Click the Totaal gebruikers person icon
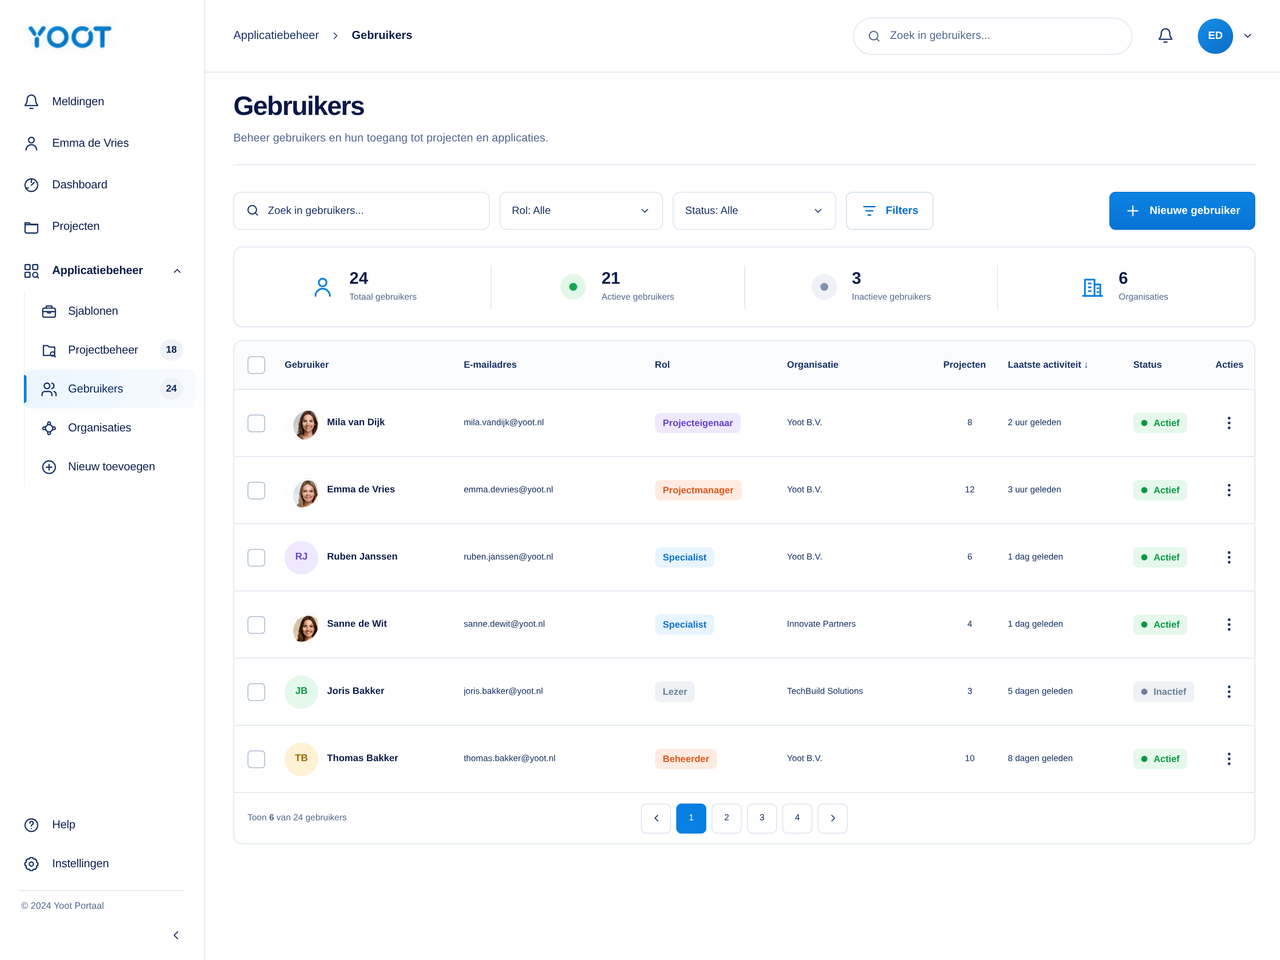The width and height of the screenshot is (1280, 960). 322,288
